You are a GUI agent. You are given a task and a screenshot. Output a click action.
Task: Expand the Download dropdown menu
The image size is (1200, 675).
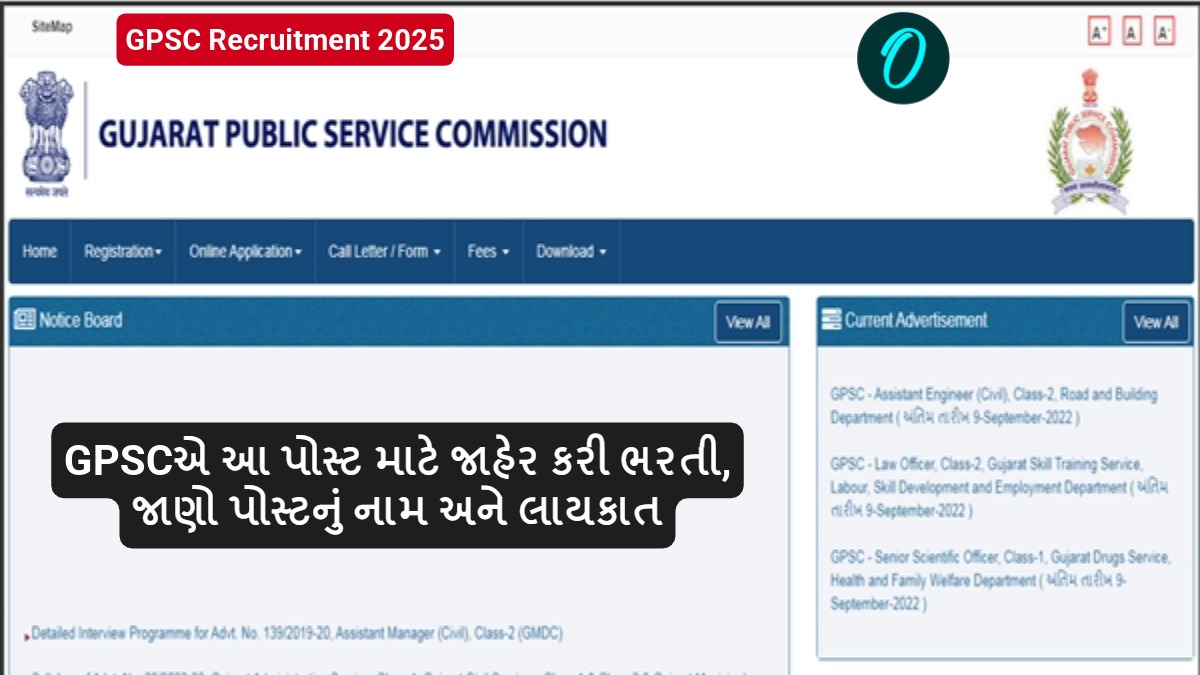(571, 252)
